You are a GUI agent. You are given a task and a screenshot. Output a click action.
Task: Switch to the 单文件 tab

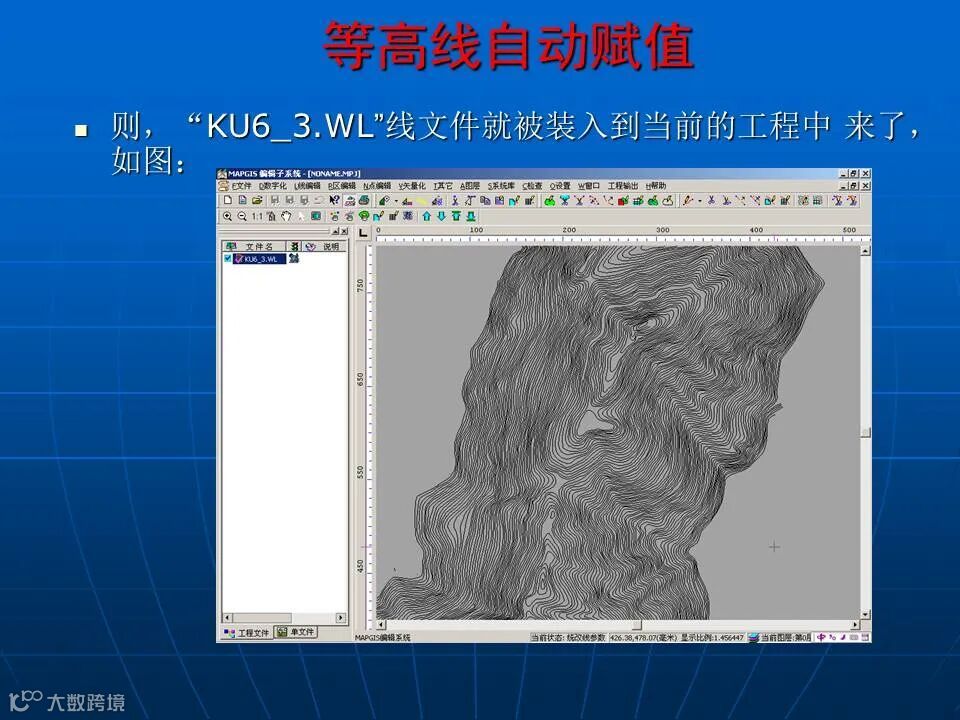click(296, 632)
